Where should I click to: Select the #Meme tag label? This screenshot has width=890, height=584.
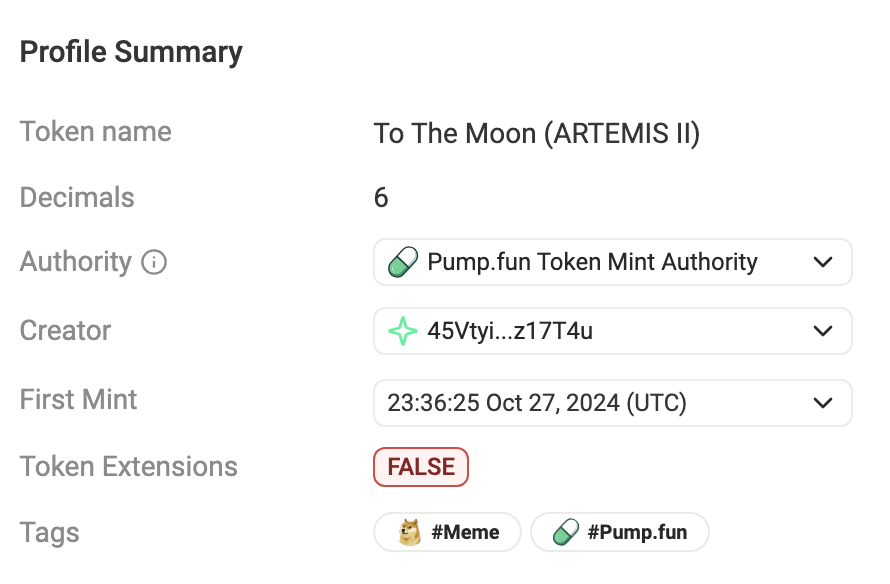[x=465, y=532]
